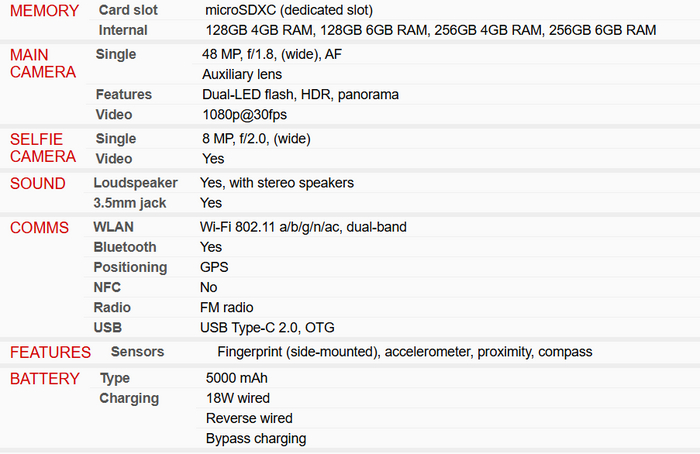Viewport: 700px width, 454px height.
Task: Click the Charging label under Battery
Action: pos(129,398)
